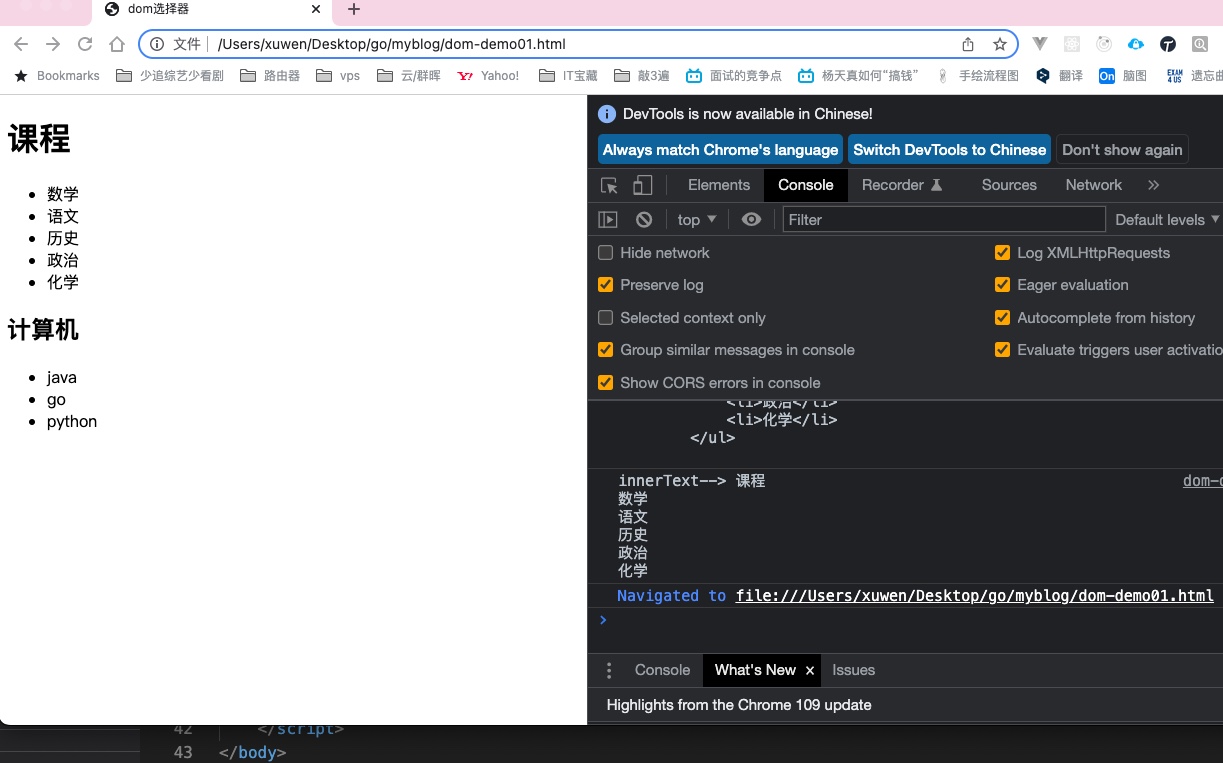Close the dom选择器 tab
The height and width of the screenshot is (763, 1223).
click(x=317, y=10)
